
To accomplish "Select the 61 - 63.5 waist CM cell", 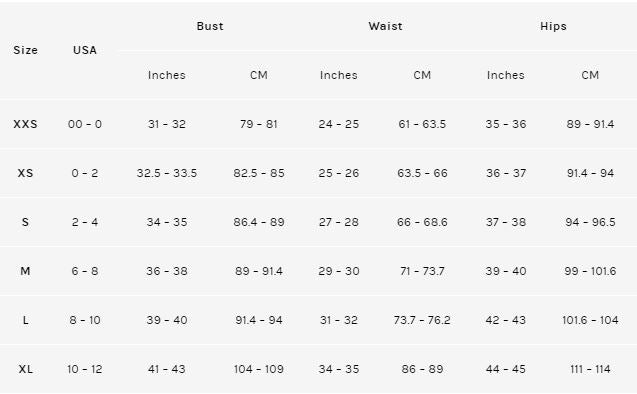I will pos(422,124).
